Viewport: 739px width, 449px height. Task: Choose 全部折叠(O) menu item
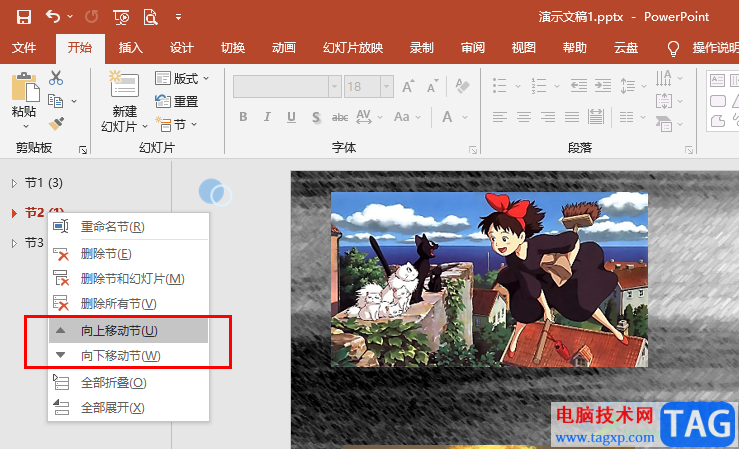click(129, 383)
